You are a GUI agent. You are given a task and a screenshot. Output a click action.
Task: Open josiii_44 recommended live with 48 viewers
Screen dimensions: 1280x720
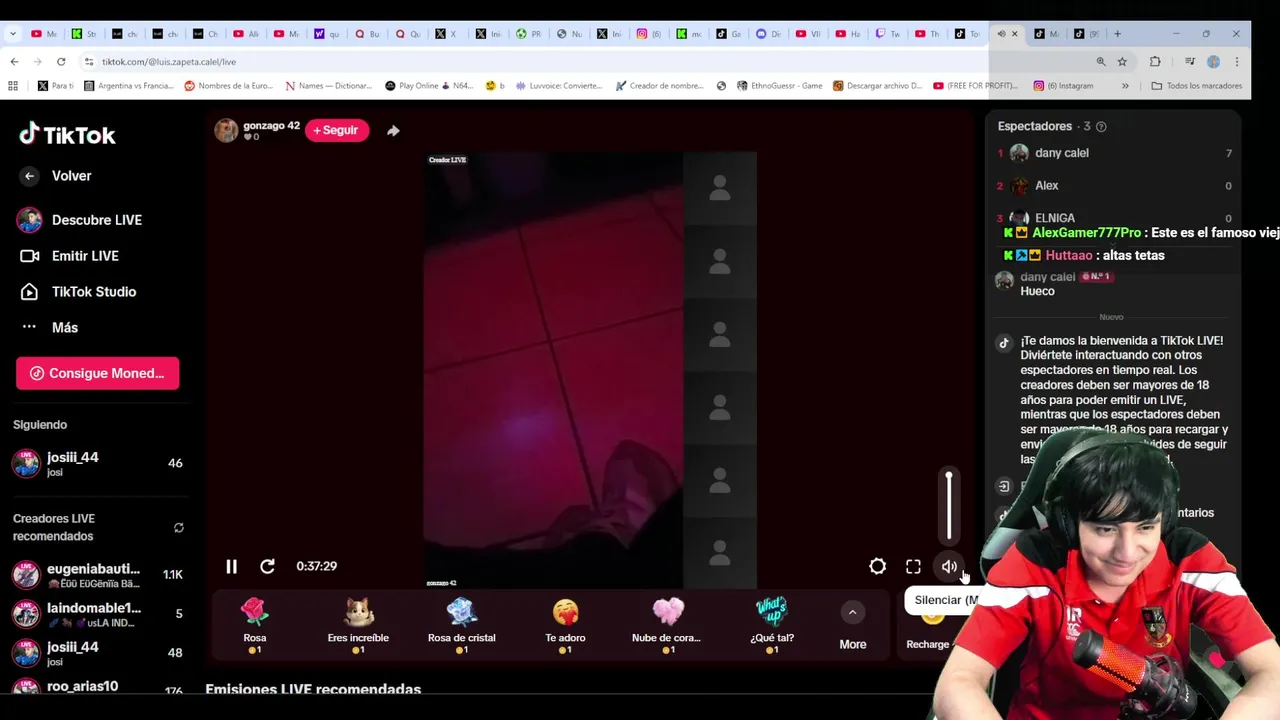coord(98,653)
